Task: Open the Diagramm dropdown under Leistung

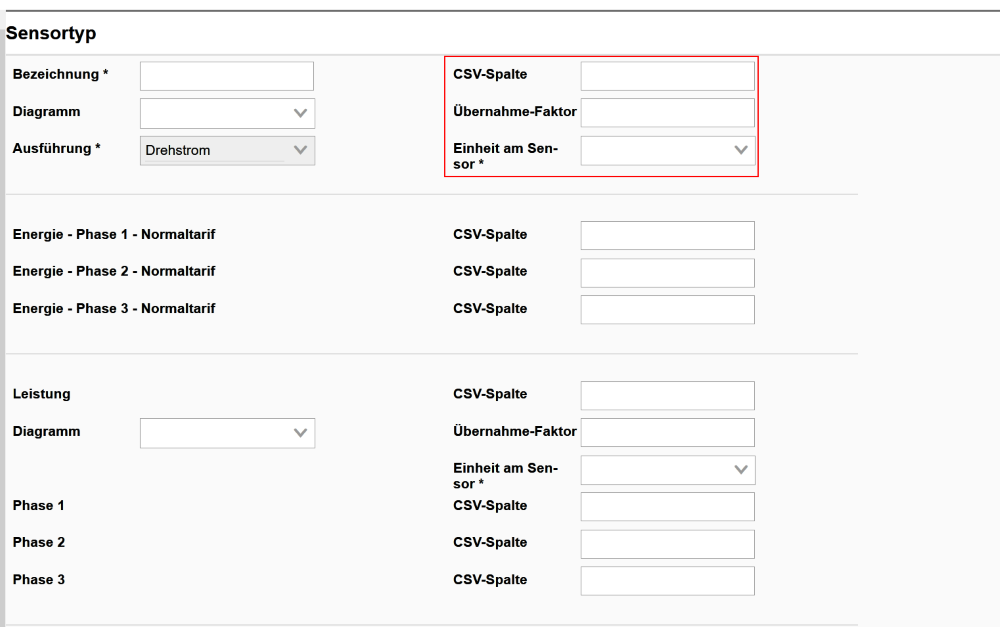Action: [227, 433]
